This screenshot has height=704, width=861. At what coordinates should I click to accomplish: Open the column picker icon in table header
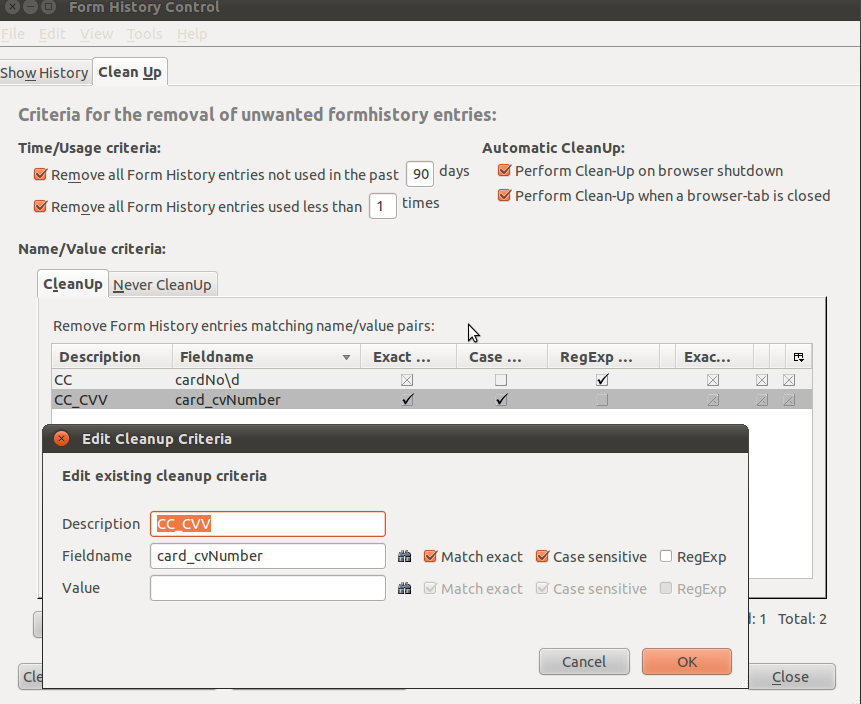pyautogui.click(x=798, y=357)
